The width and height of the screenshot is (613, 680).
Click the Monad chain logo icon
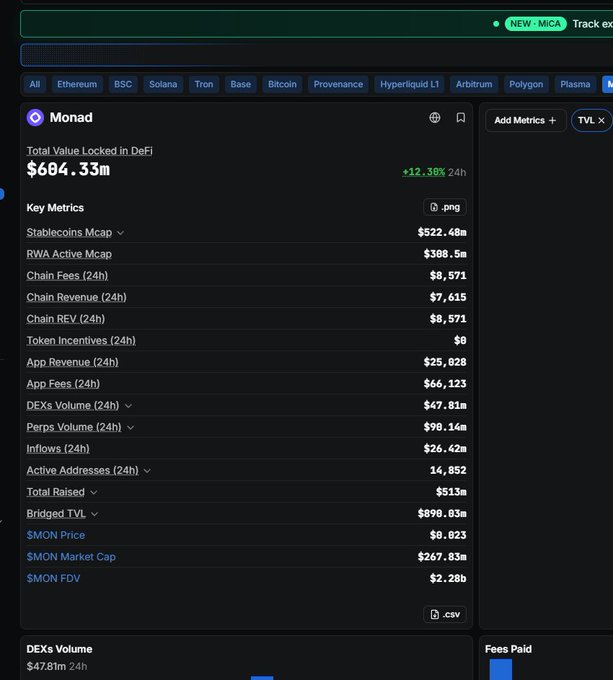[x=35, y=118]
